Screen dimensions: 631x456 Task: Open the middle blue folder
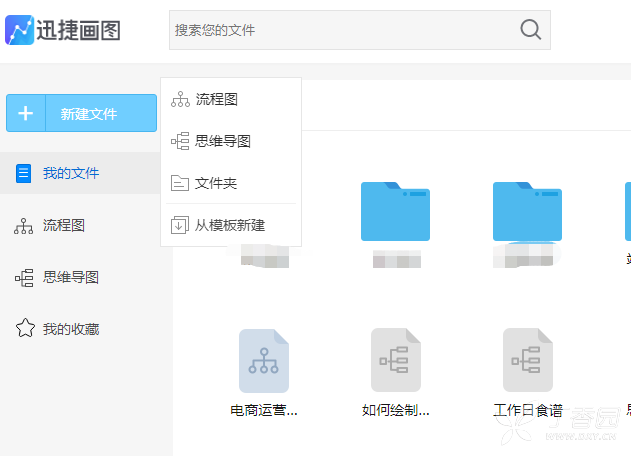[395, 211]
